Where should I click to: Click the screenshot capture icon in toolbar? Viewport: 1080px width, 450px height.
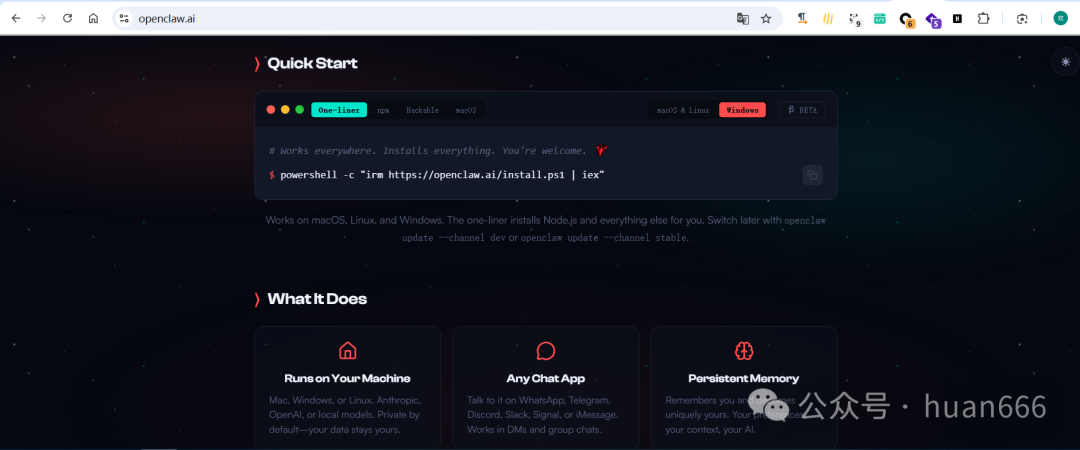click(1022, 19)
